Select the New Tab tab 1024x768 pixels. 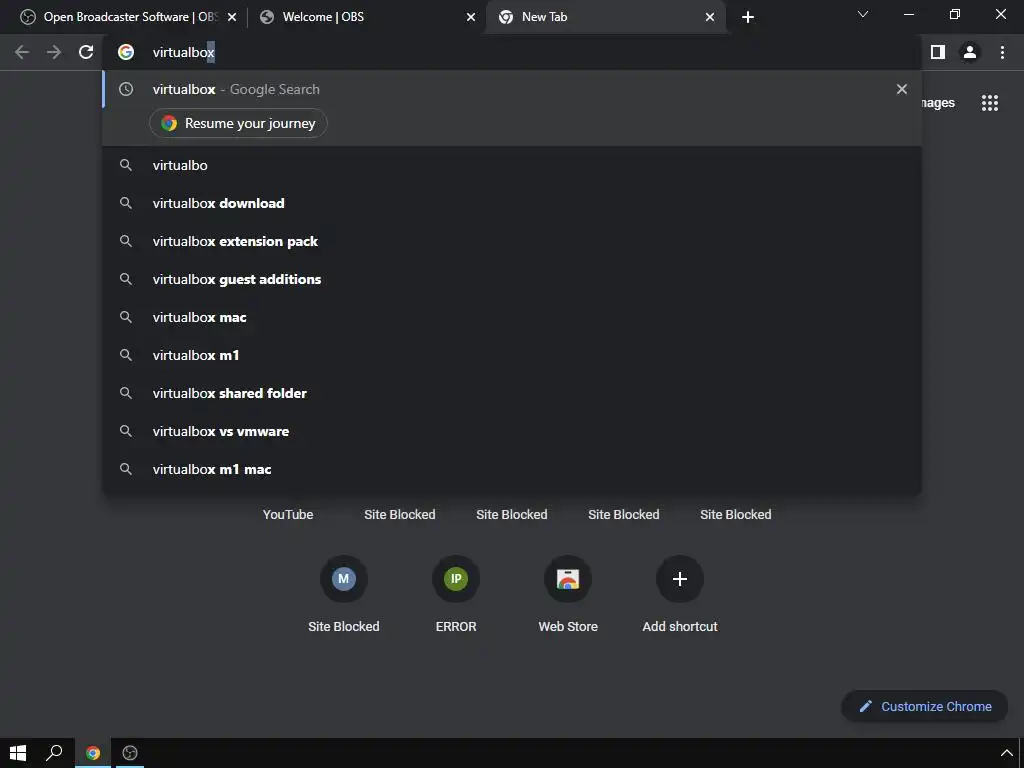coord(604,17)
